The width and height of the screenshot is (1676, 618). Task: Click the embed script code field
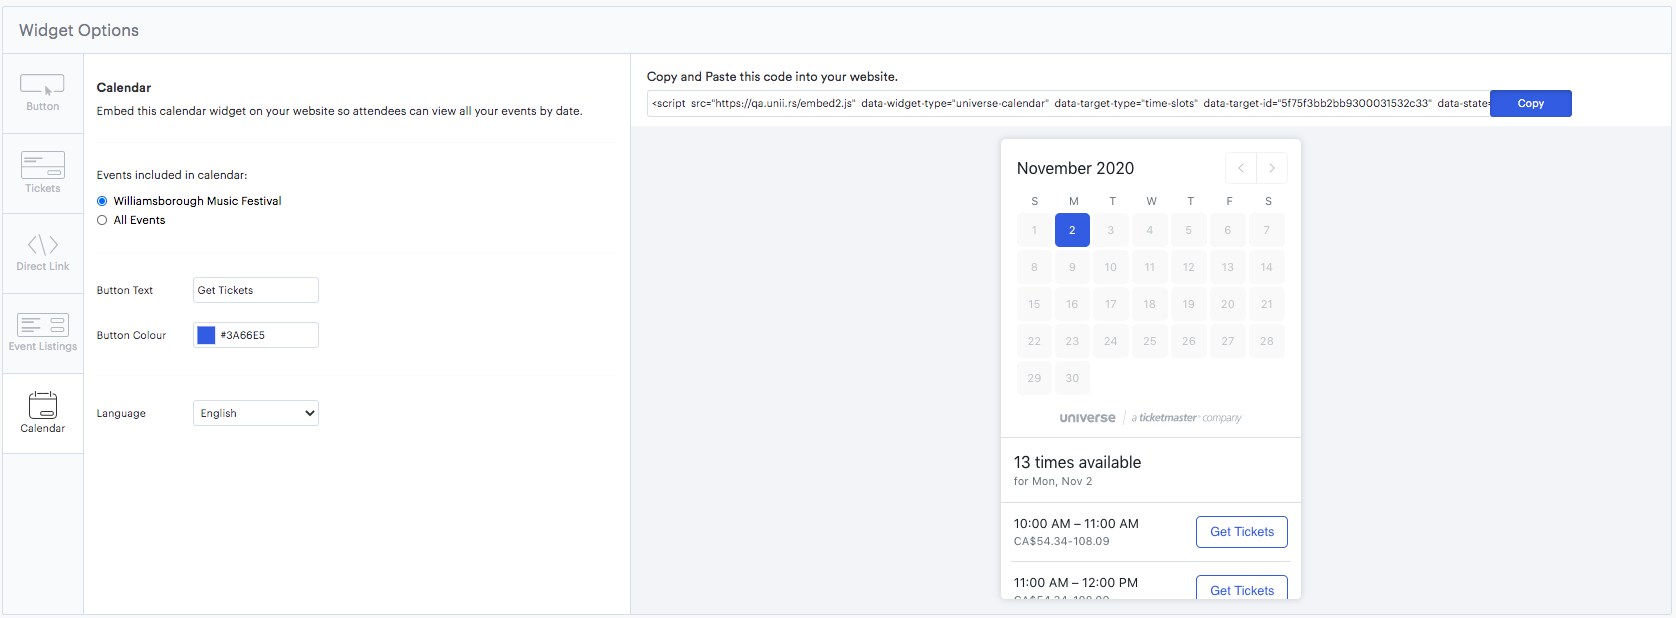pyautogui.click(x=1068, y=103)
